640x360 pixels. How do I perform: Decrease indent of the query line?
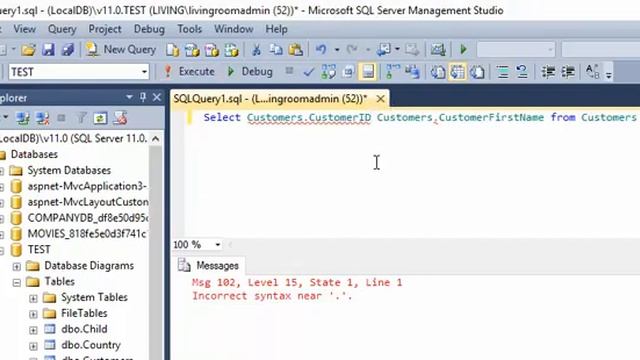pos(548,72)
